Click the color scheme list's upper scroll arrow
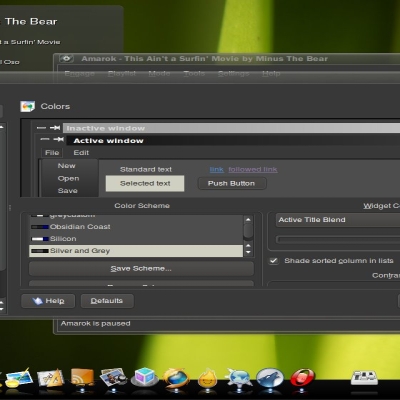The height and width of the screenshot is (400, 400). pyautogui.click(x=248, y=220)
